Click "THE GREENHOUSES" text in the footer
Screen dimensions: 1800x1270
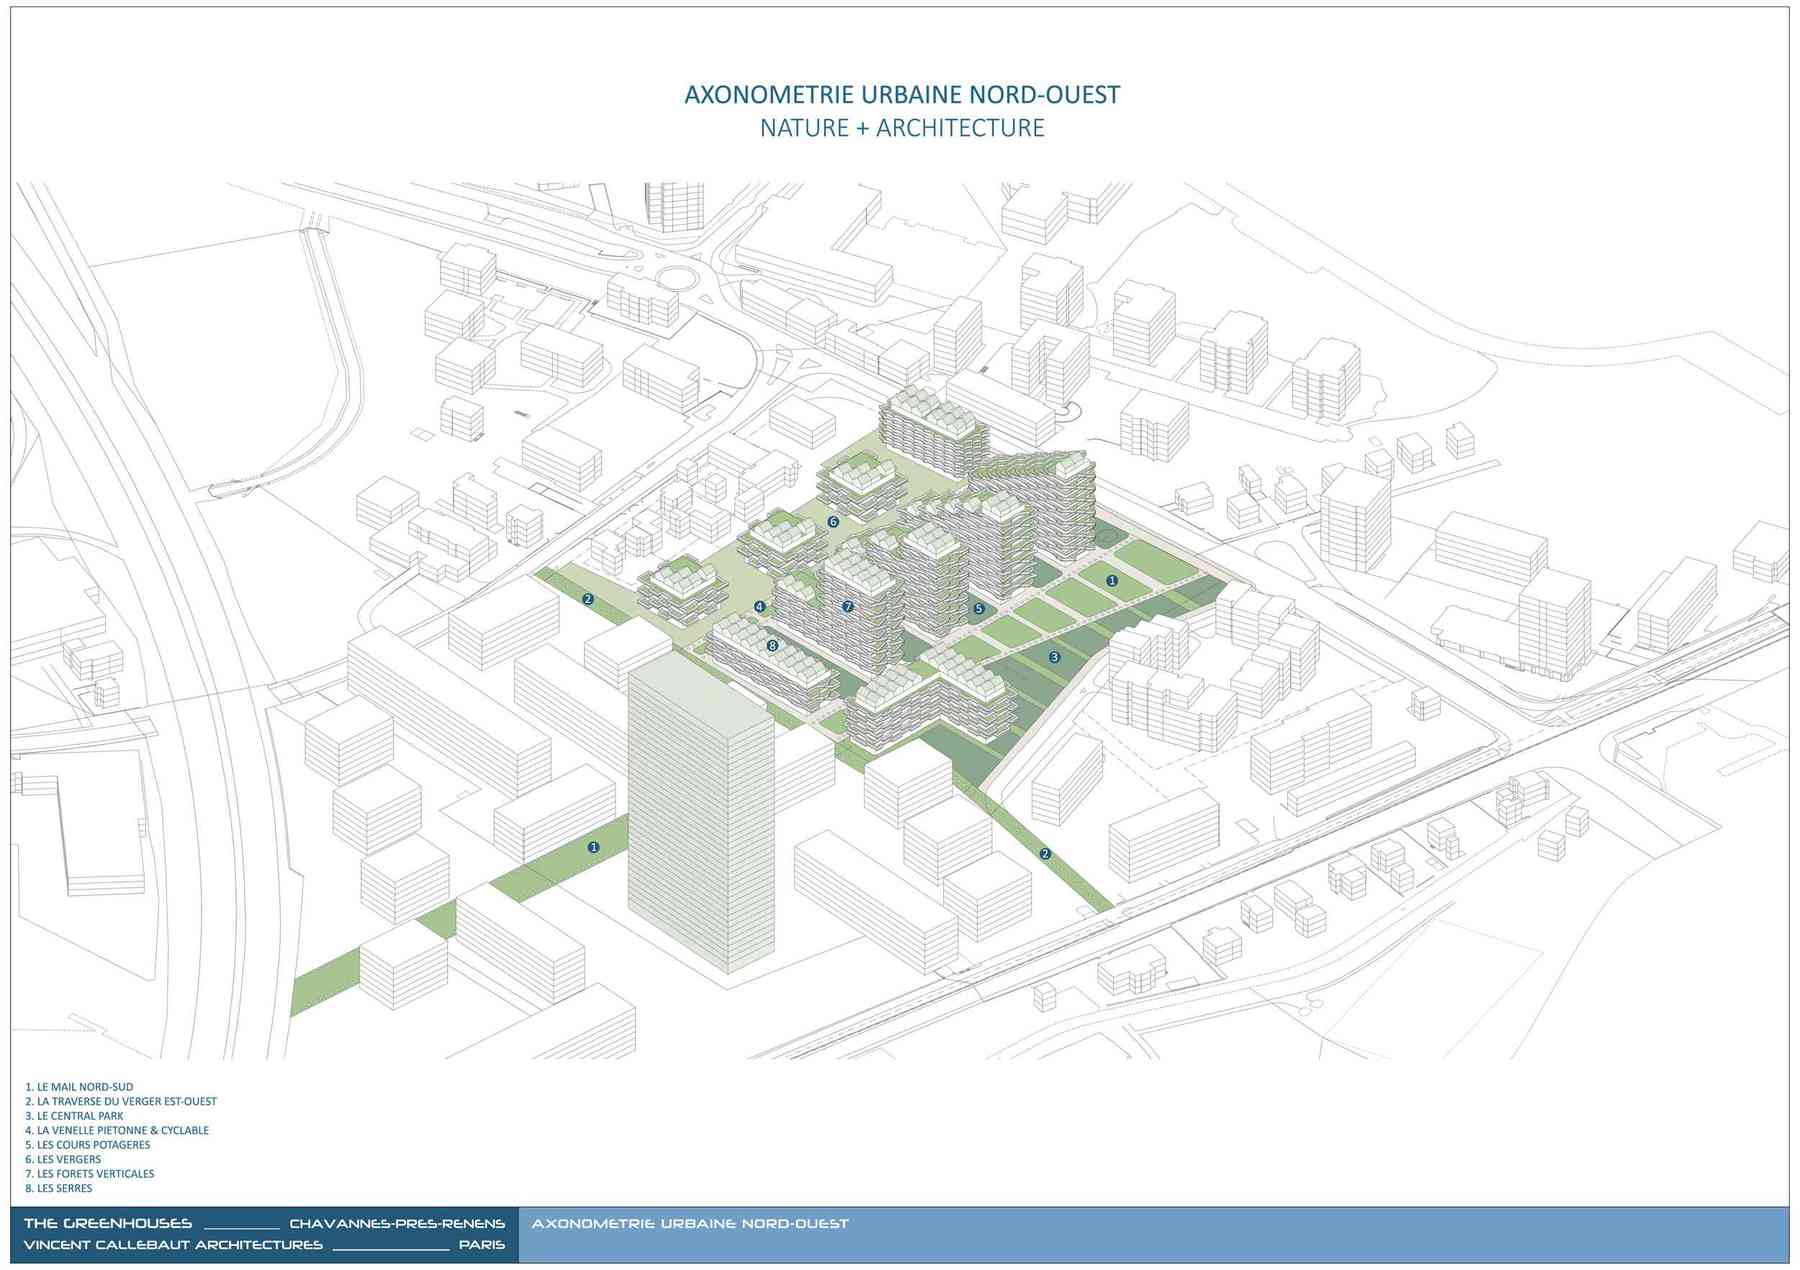[108, 1224]
